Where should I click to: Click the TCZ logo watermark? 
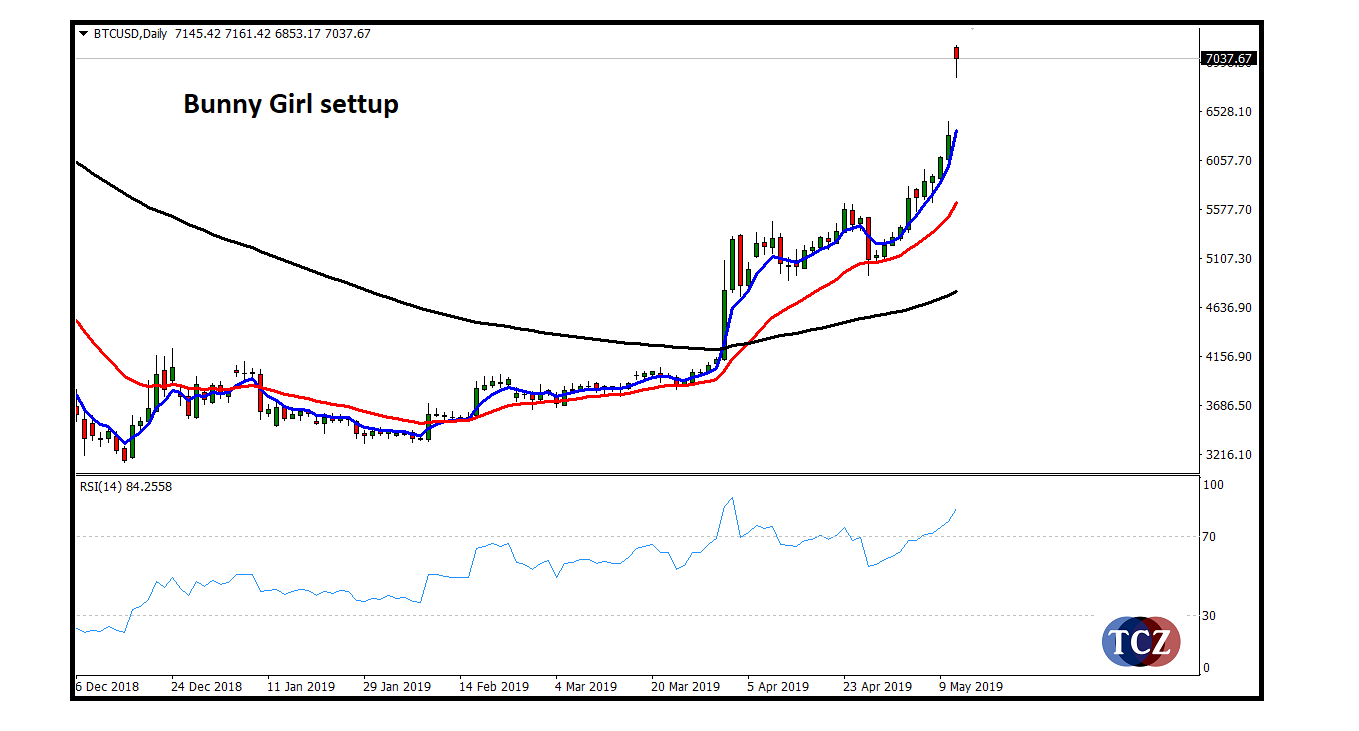pyautogui.click(x=1141, y=641)
